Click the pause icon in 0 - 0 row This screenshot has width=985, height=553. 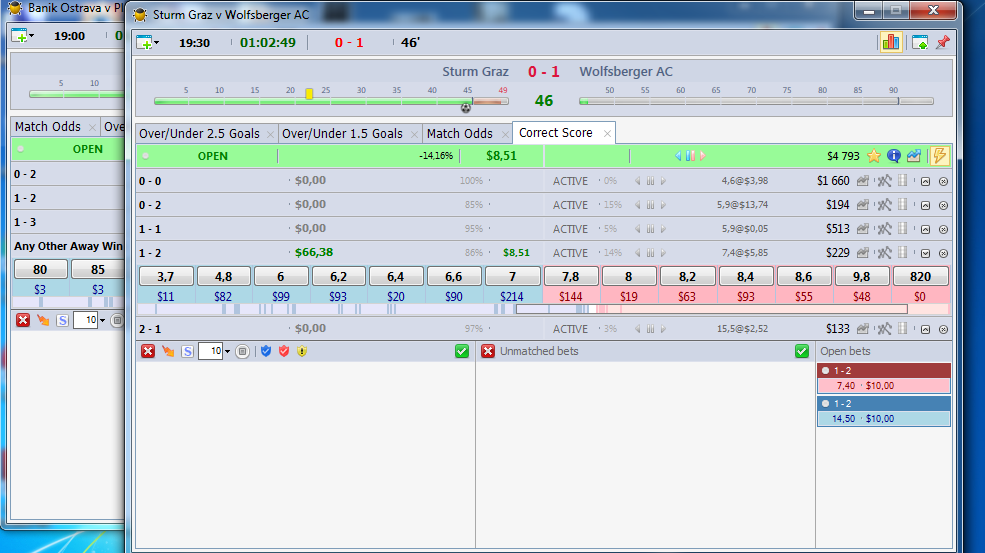[x=650, y=181]
